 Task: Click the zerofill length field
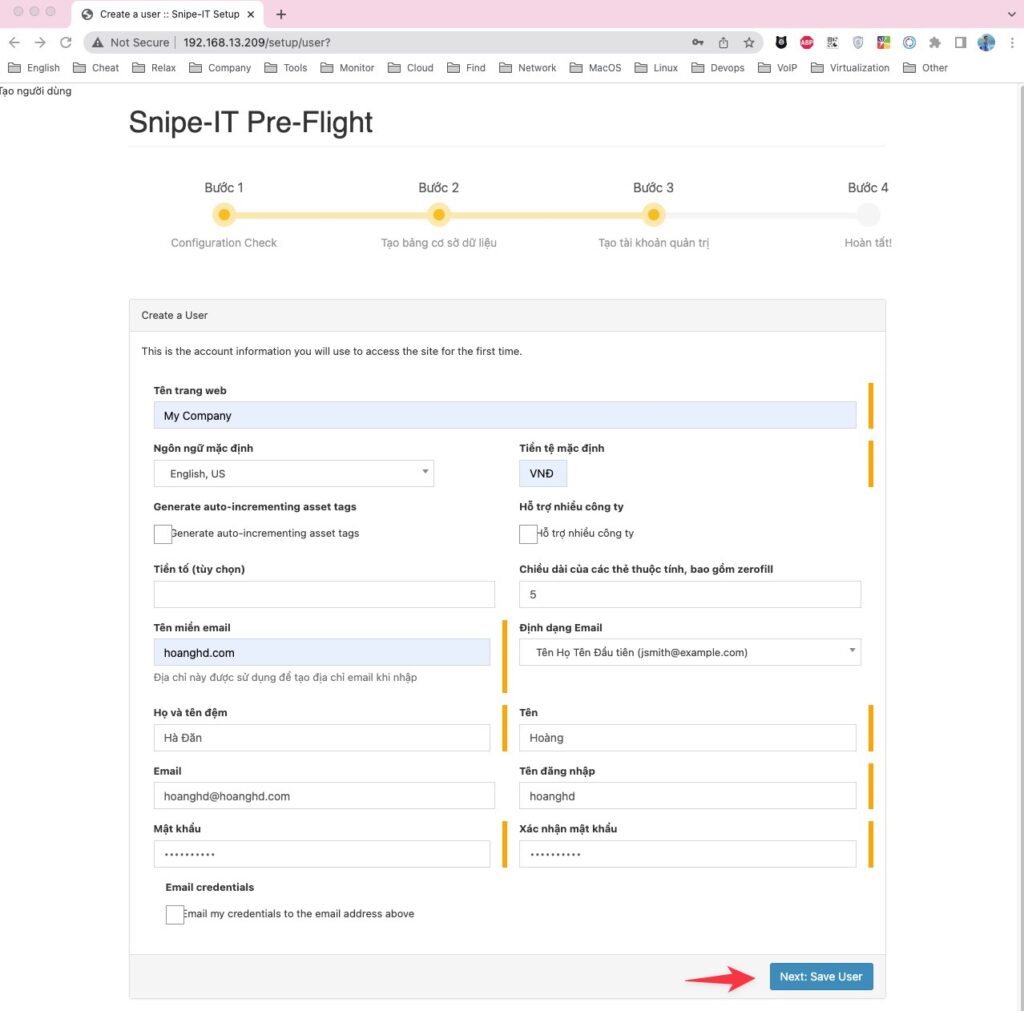coord(690,594)
